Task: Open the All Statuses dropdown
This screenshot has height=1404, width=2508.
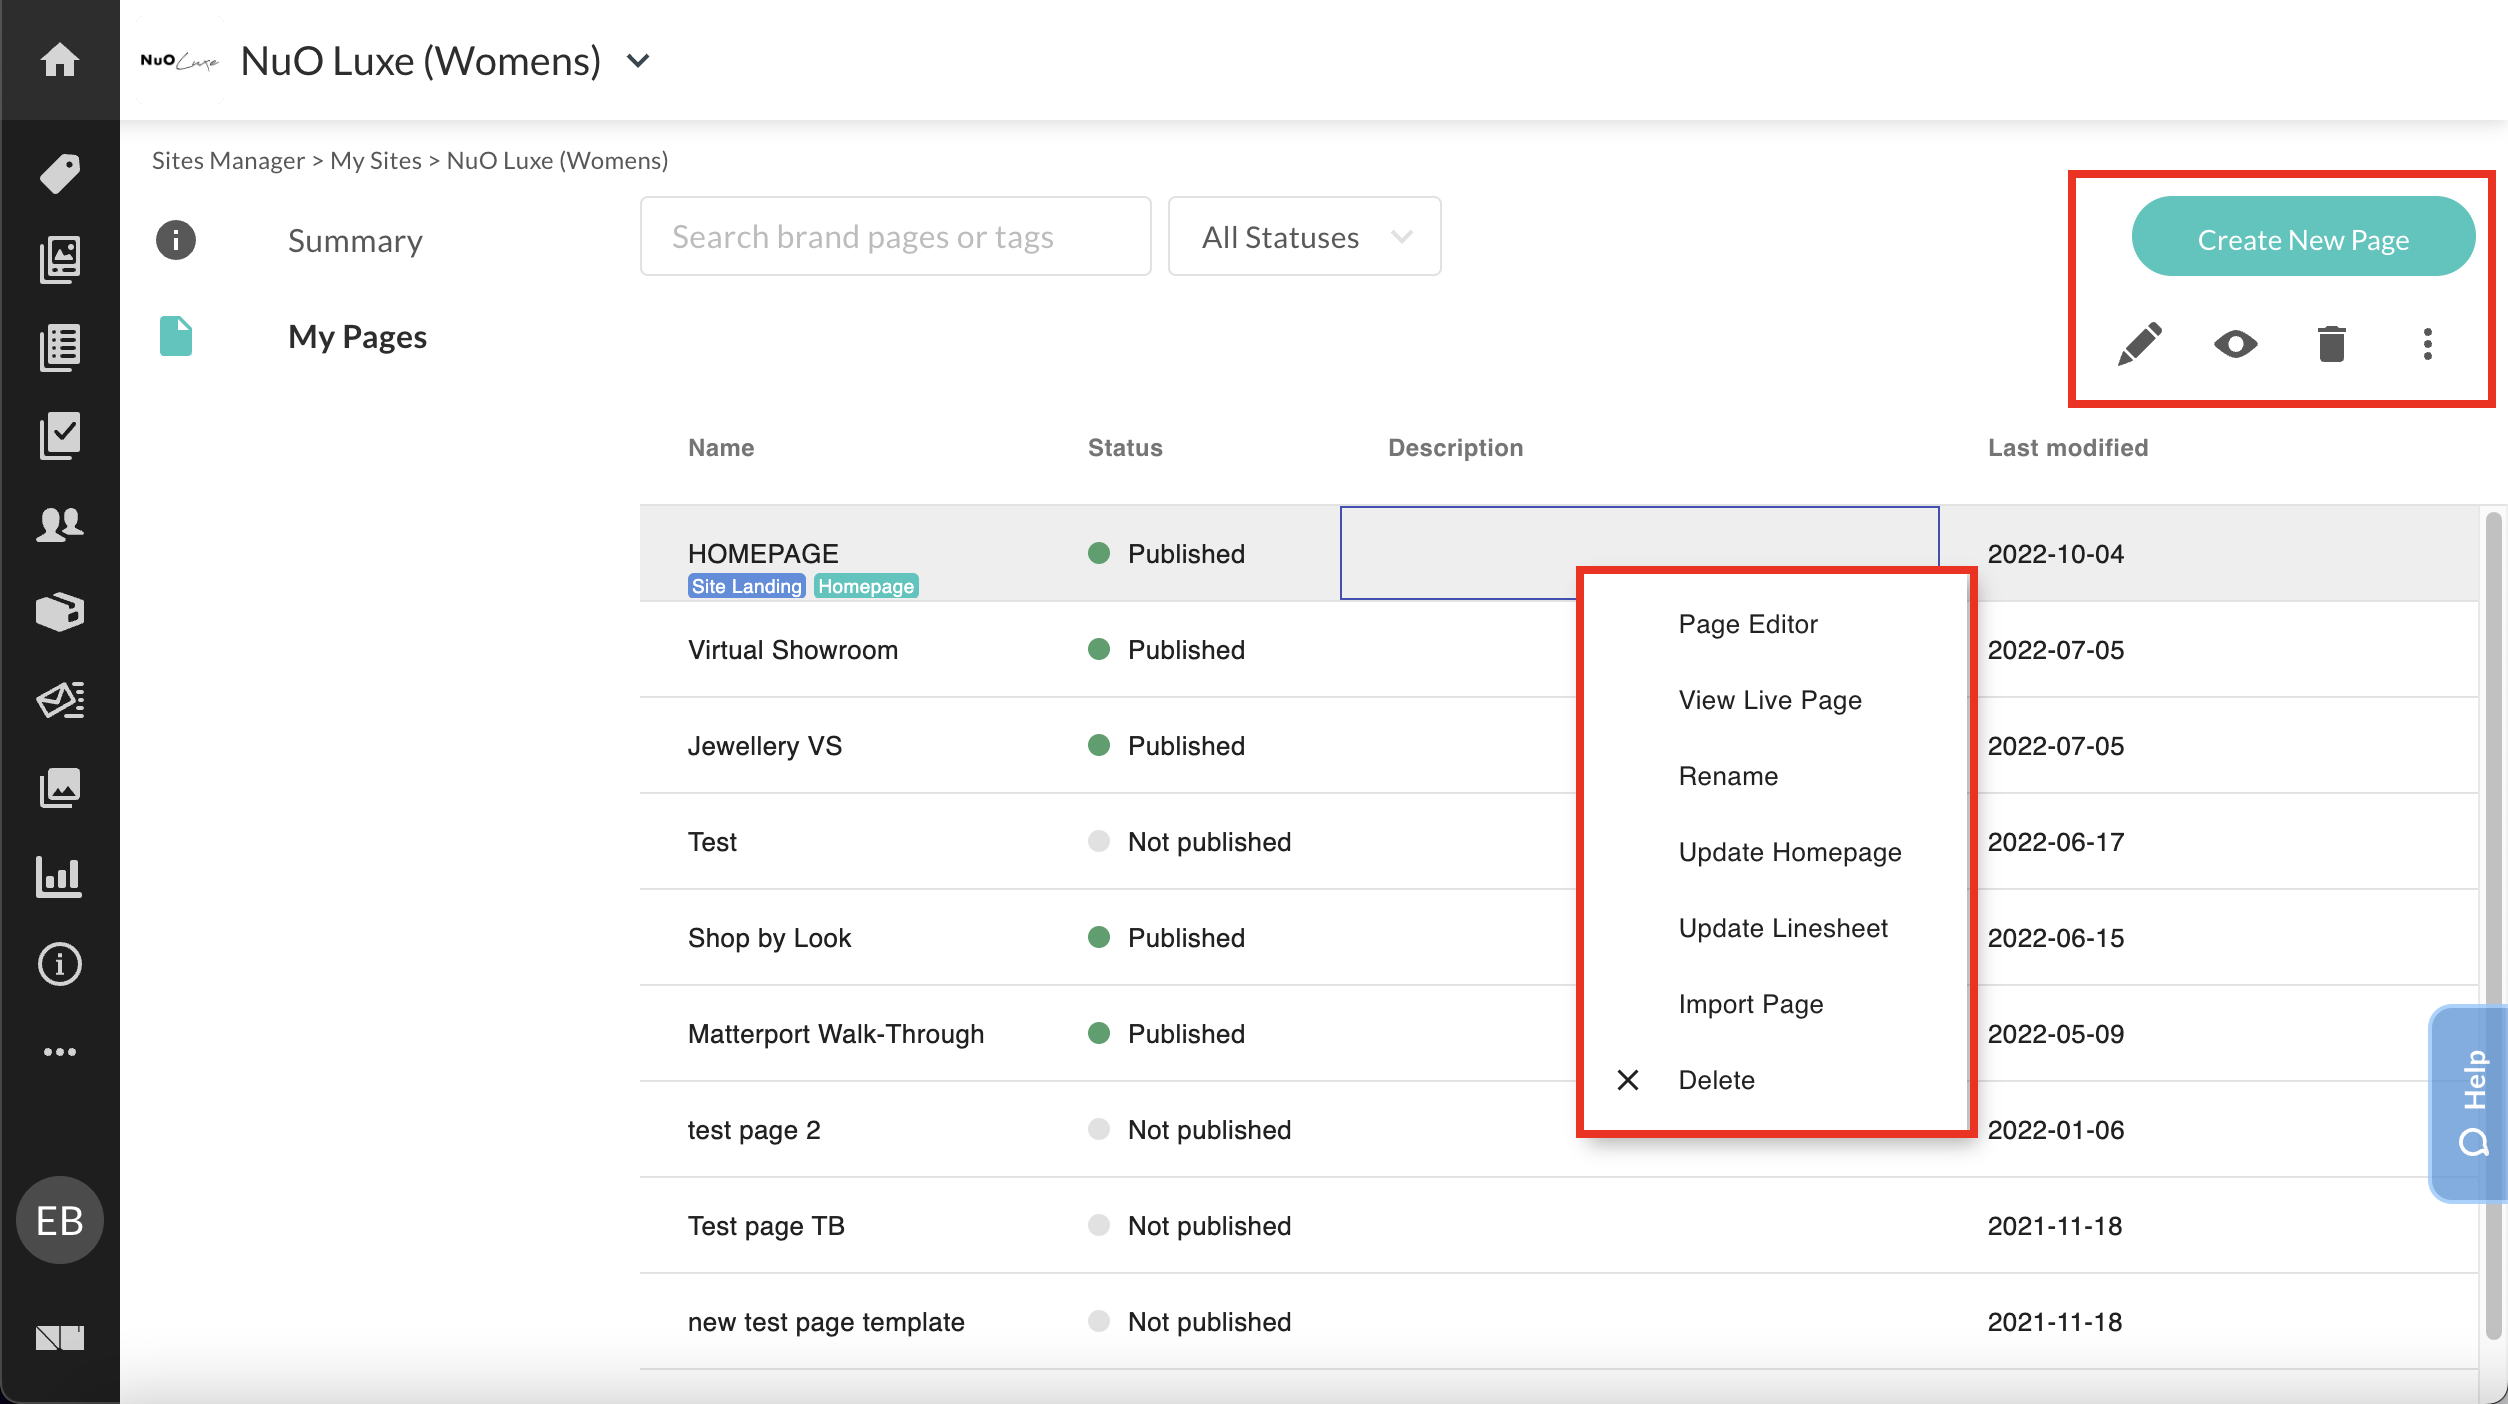Action: coord(1305,236)
